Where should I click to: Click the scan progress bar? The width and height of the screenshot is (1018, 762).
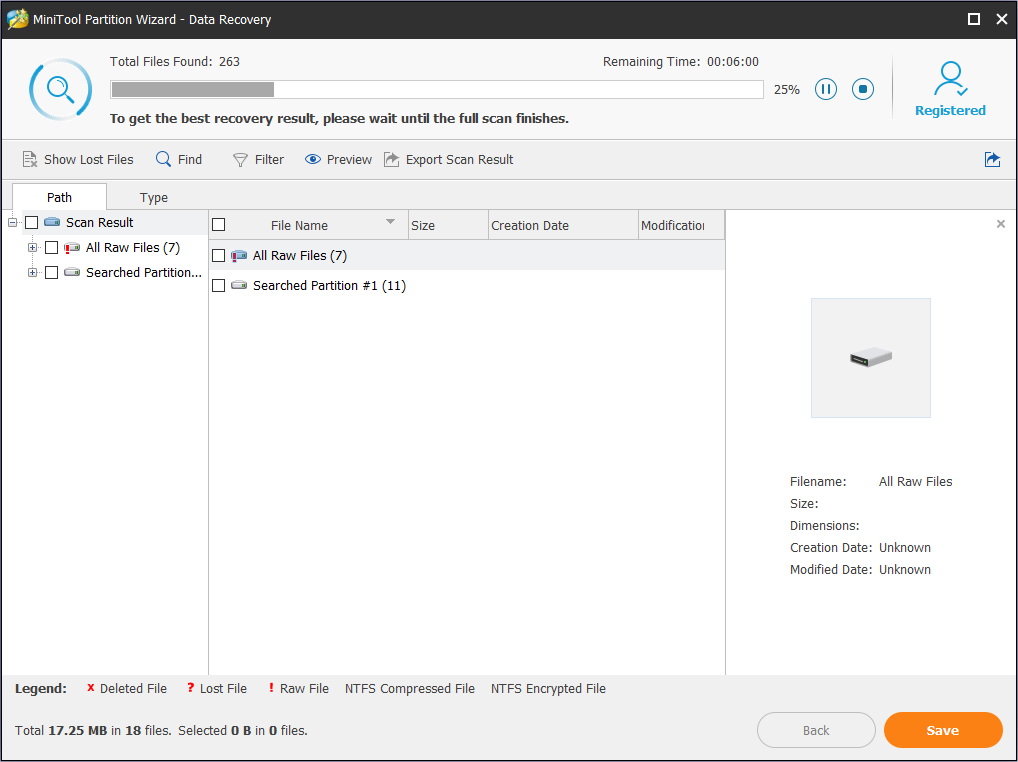coord(437,90)
